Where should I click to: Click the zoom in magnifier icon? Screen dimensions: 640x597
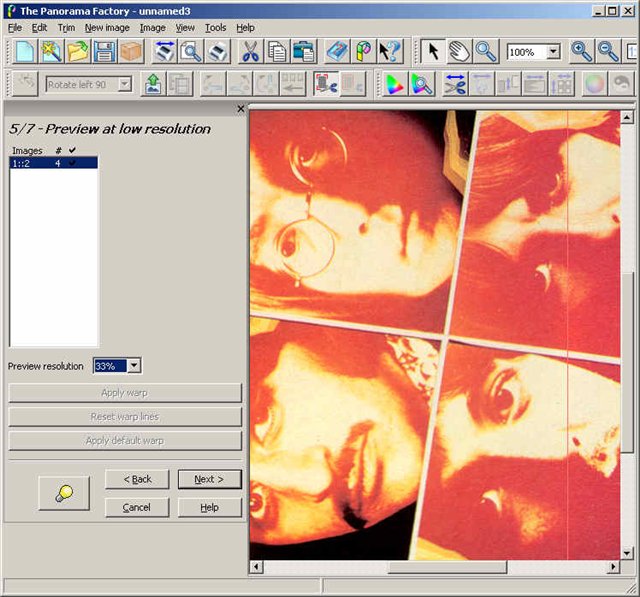581,52
